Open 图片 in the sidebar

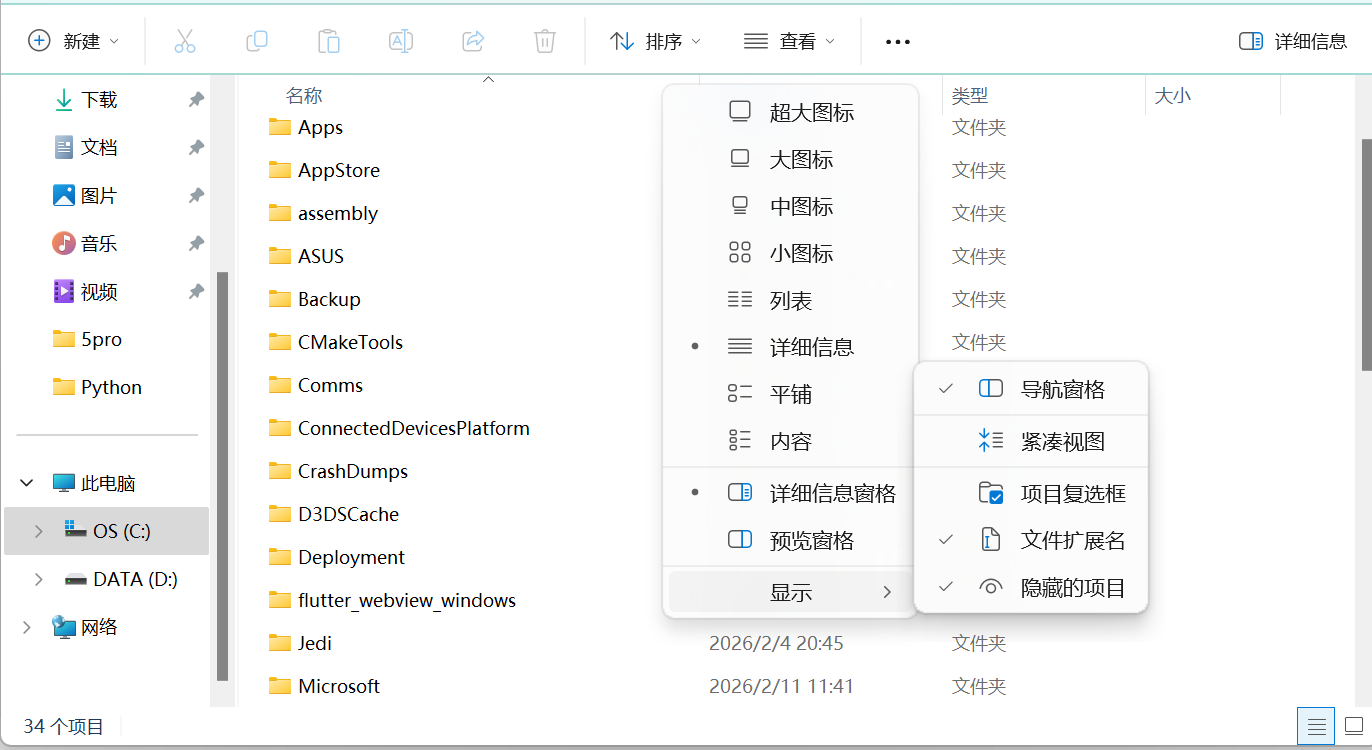pos(99,195)
